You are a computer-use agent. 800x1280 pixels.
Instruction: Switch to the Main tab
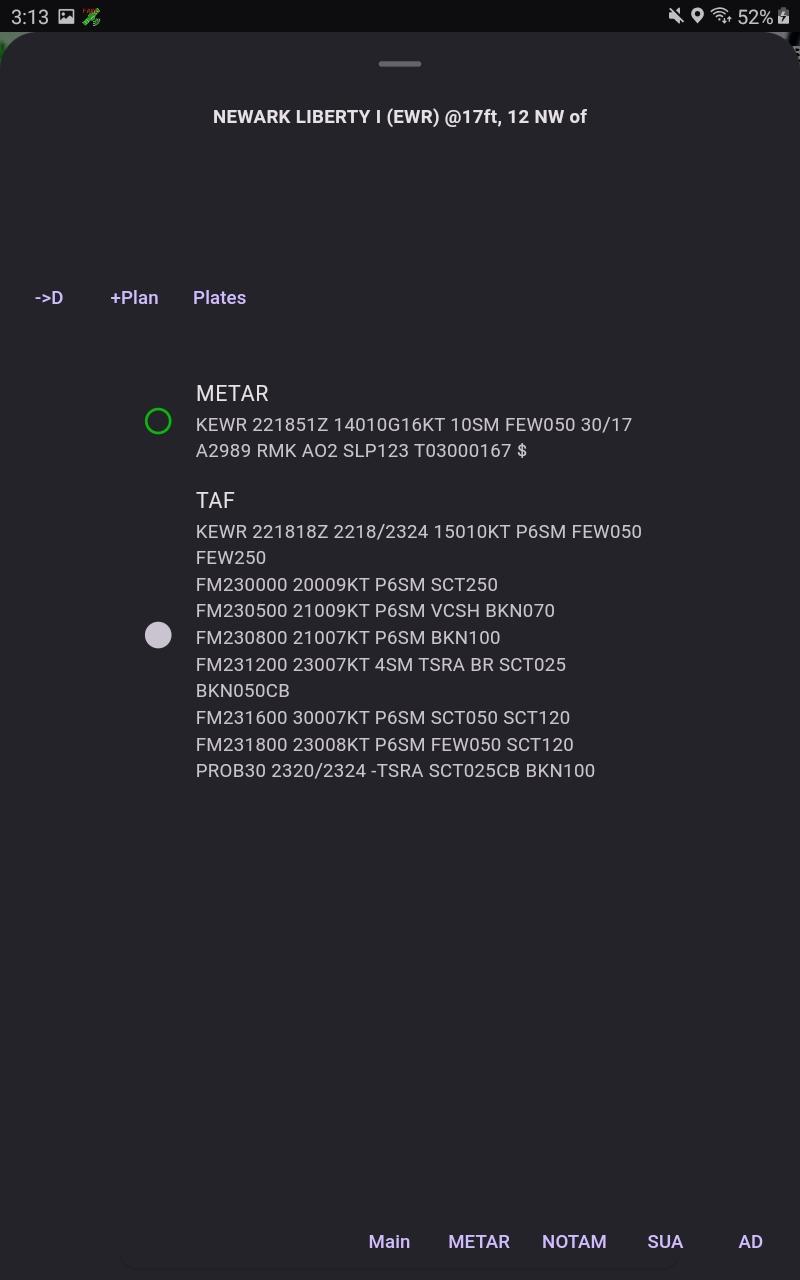tap(389, 1241)
